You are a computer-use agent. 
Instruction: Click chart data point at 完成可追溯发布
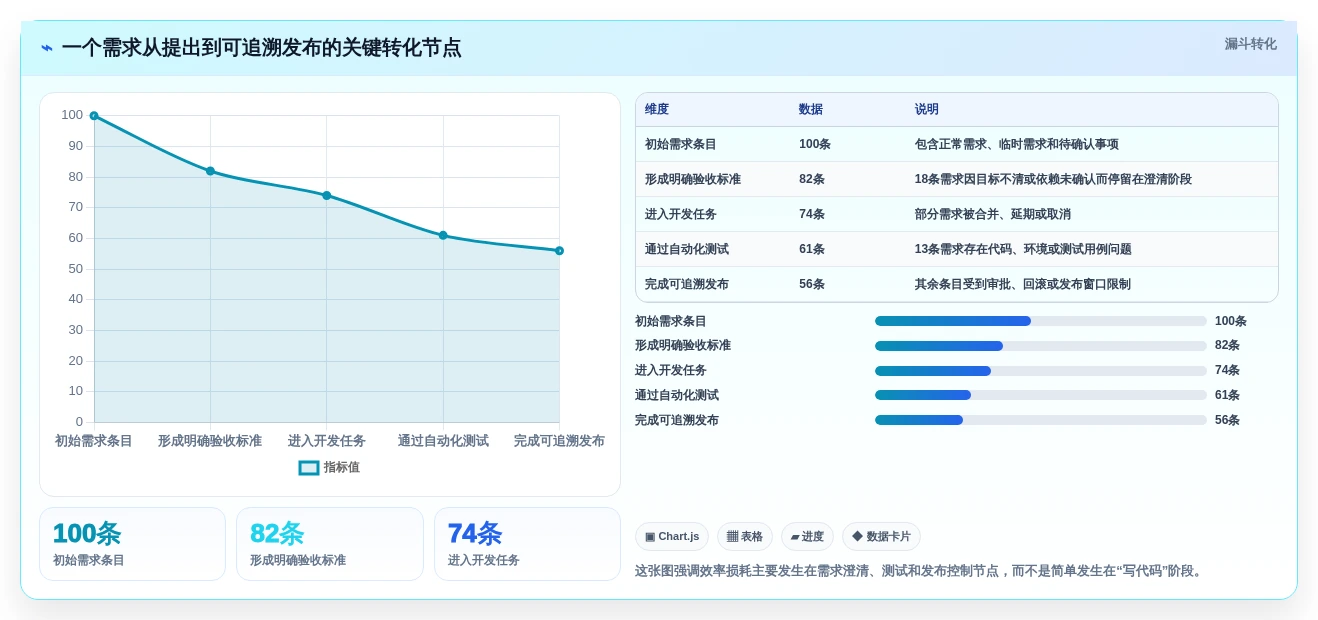pyautogui.click(x=559, y=251)
